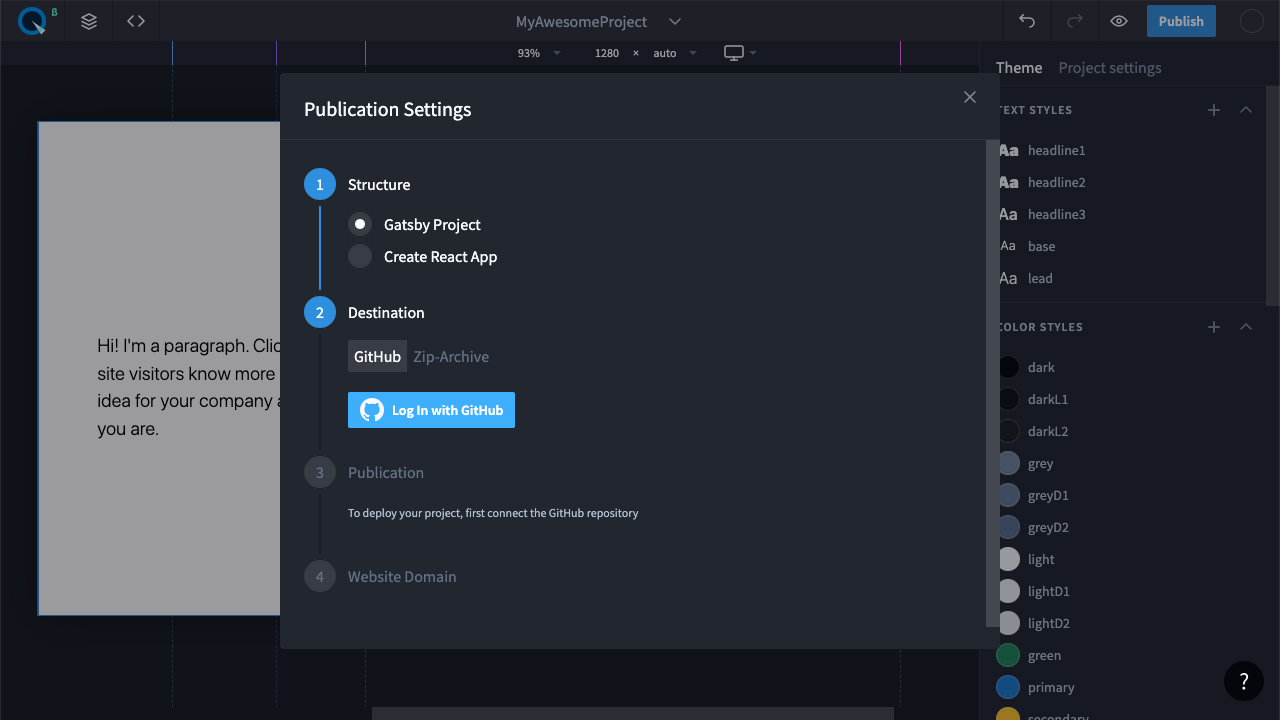The image size is (1280, 720).
Task: Switch to Project settings tab
Action: pos(1110,68)
